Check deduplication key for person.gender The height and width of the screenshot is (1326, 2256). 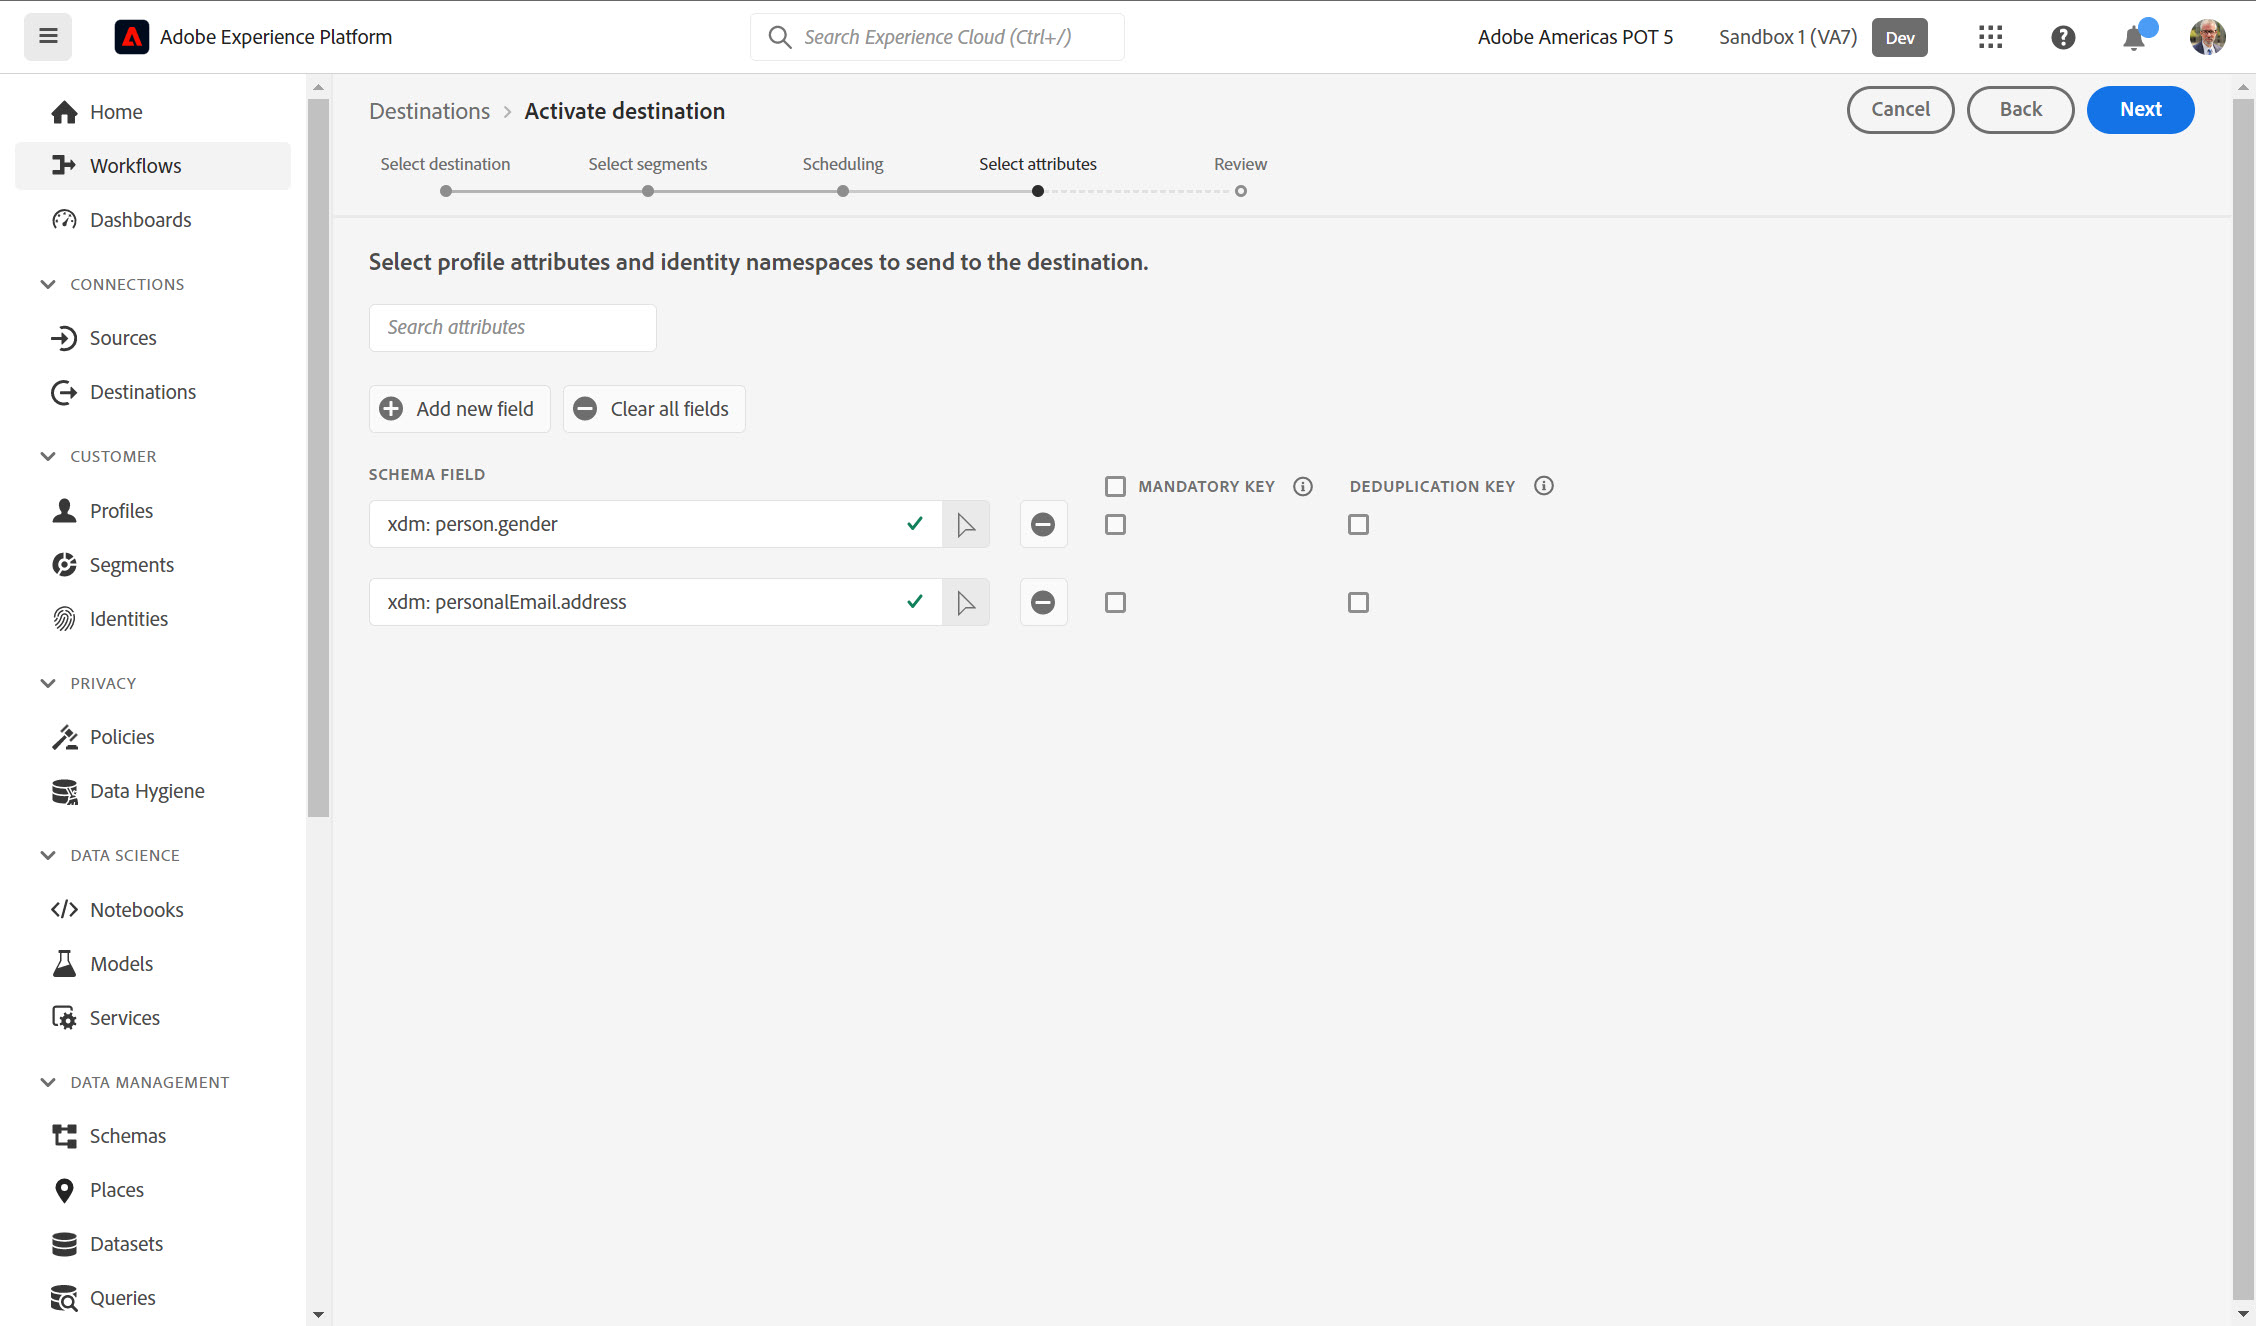pyautogui.click(x=1358, y=524)
